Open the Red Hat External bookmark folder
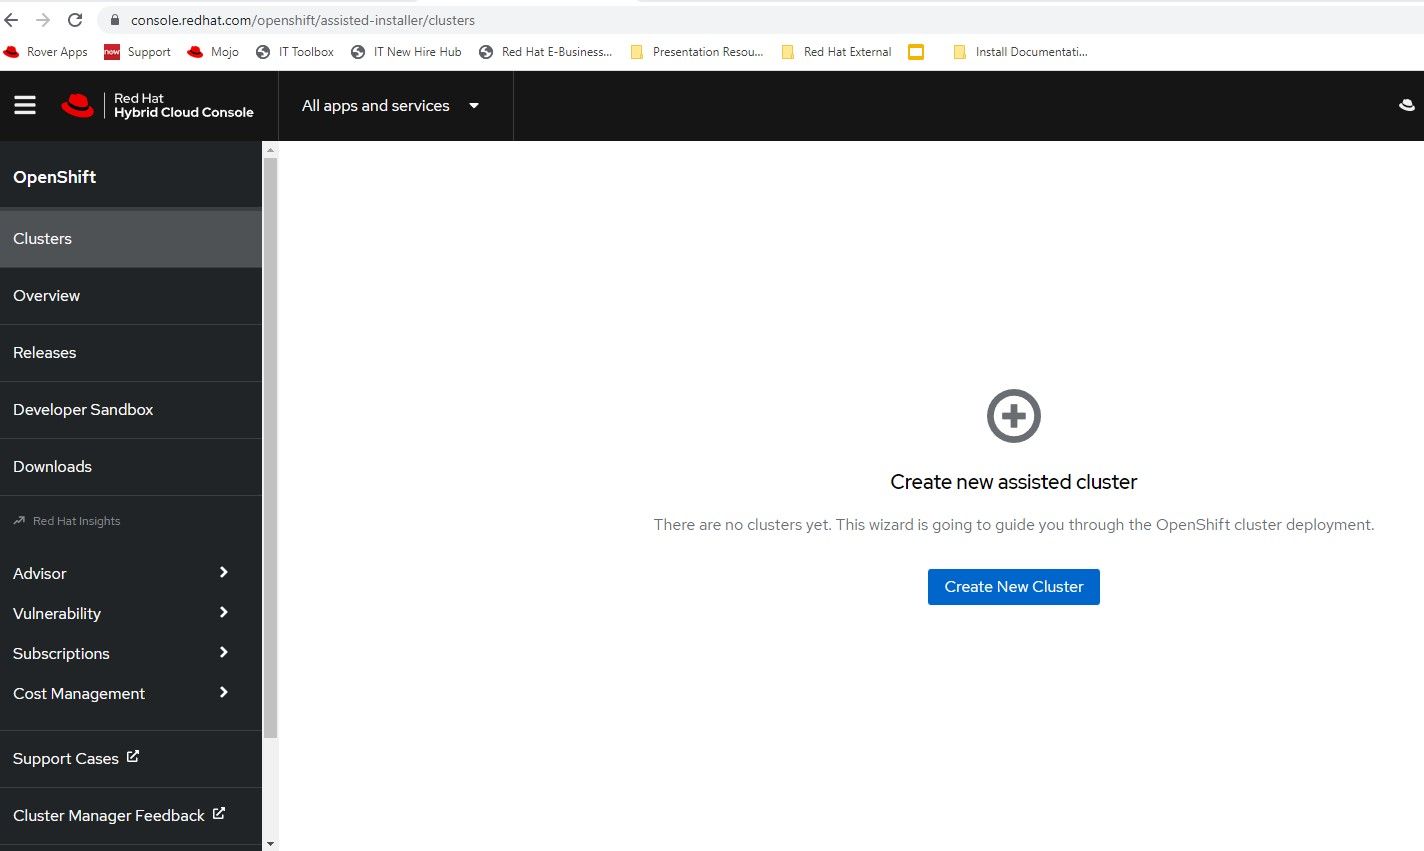The image size is (1424, 851). (x=836, y=52)
